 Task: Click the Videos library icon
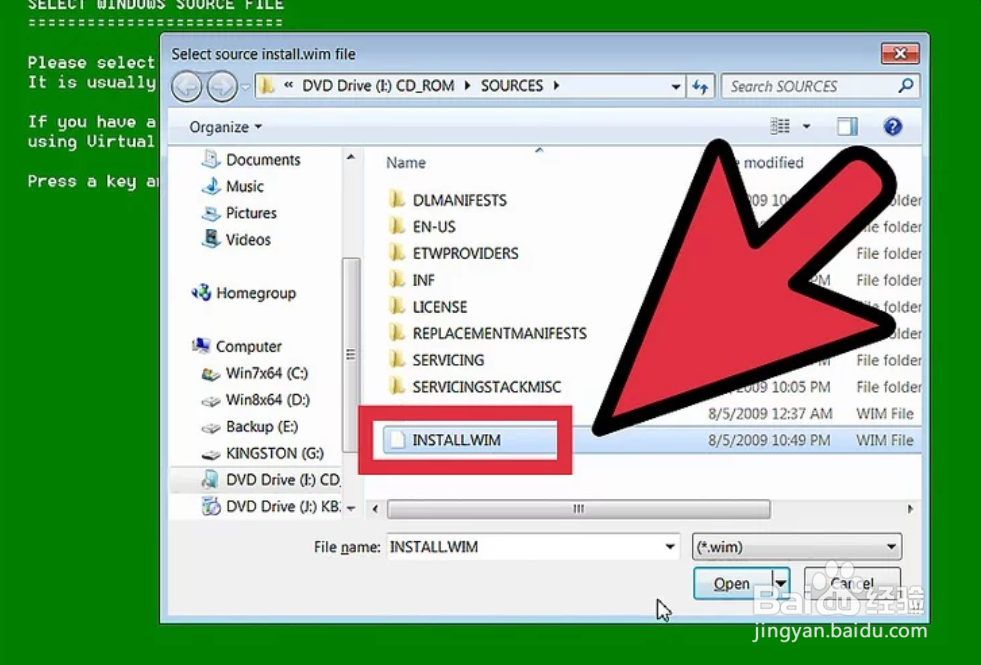(211, 239)
